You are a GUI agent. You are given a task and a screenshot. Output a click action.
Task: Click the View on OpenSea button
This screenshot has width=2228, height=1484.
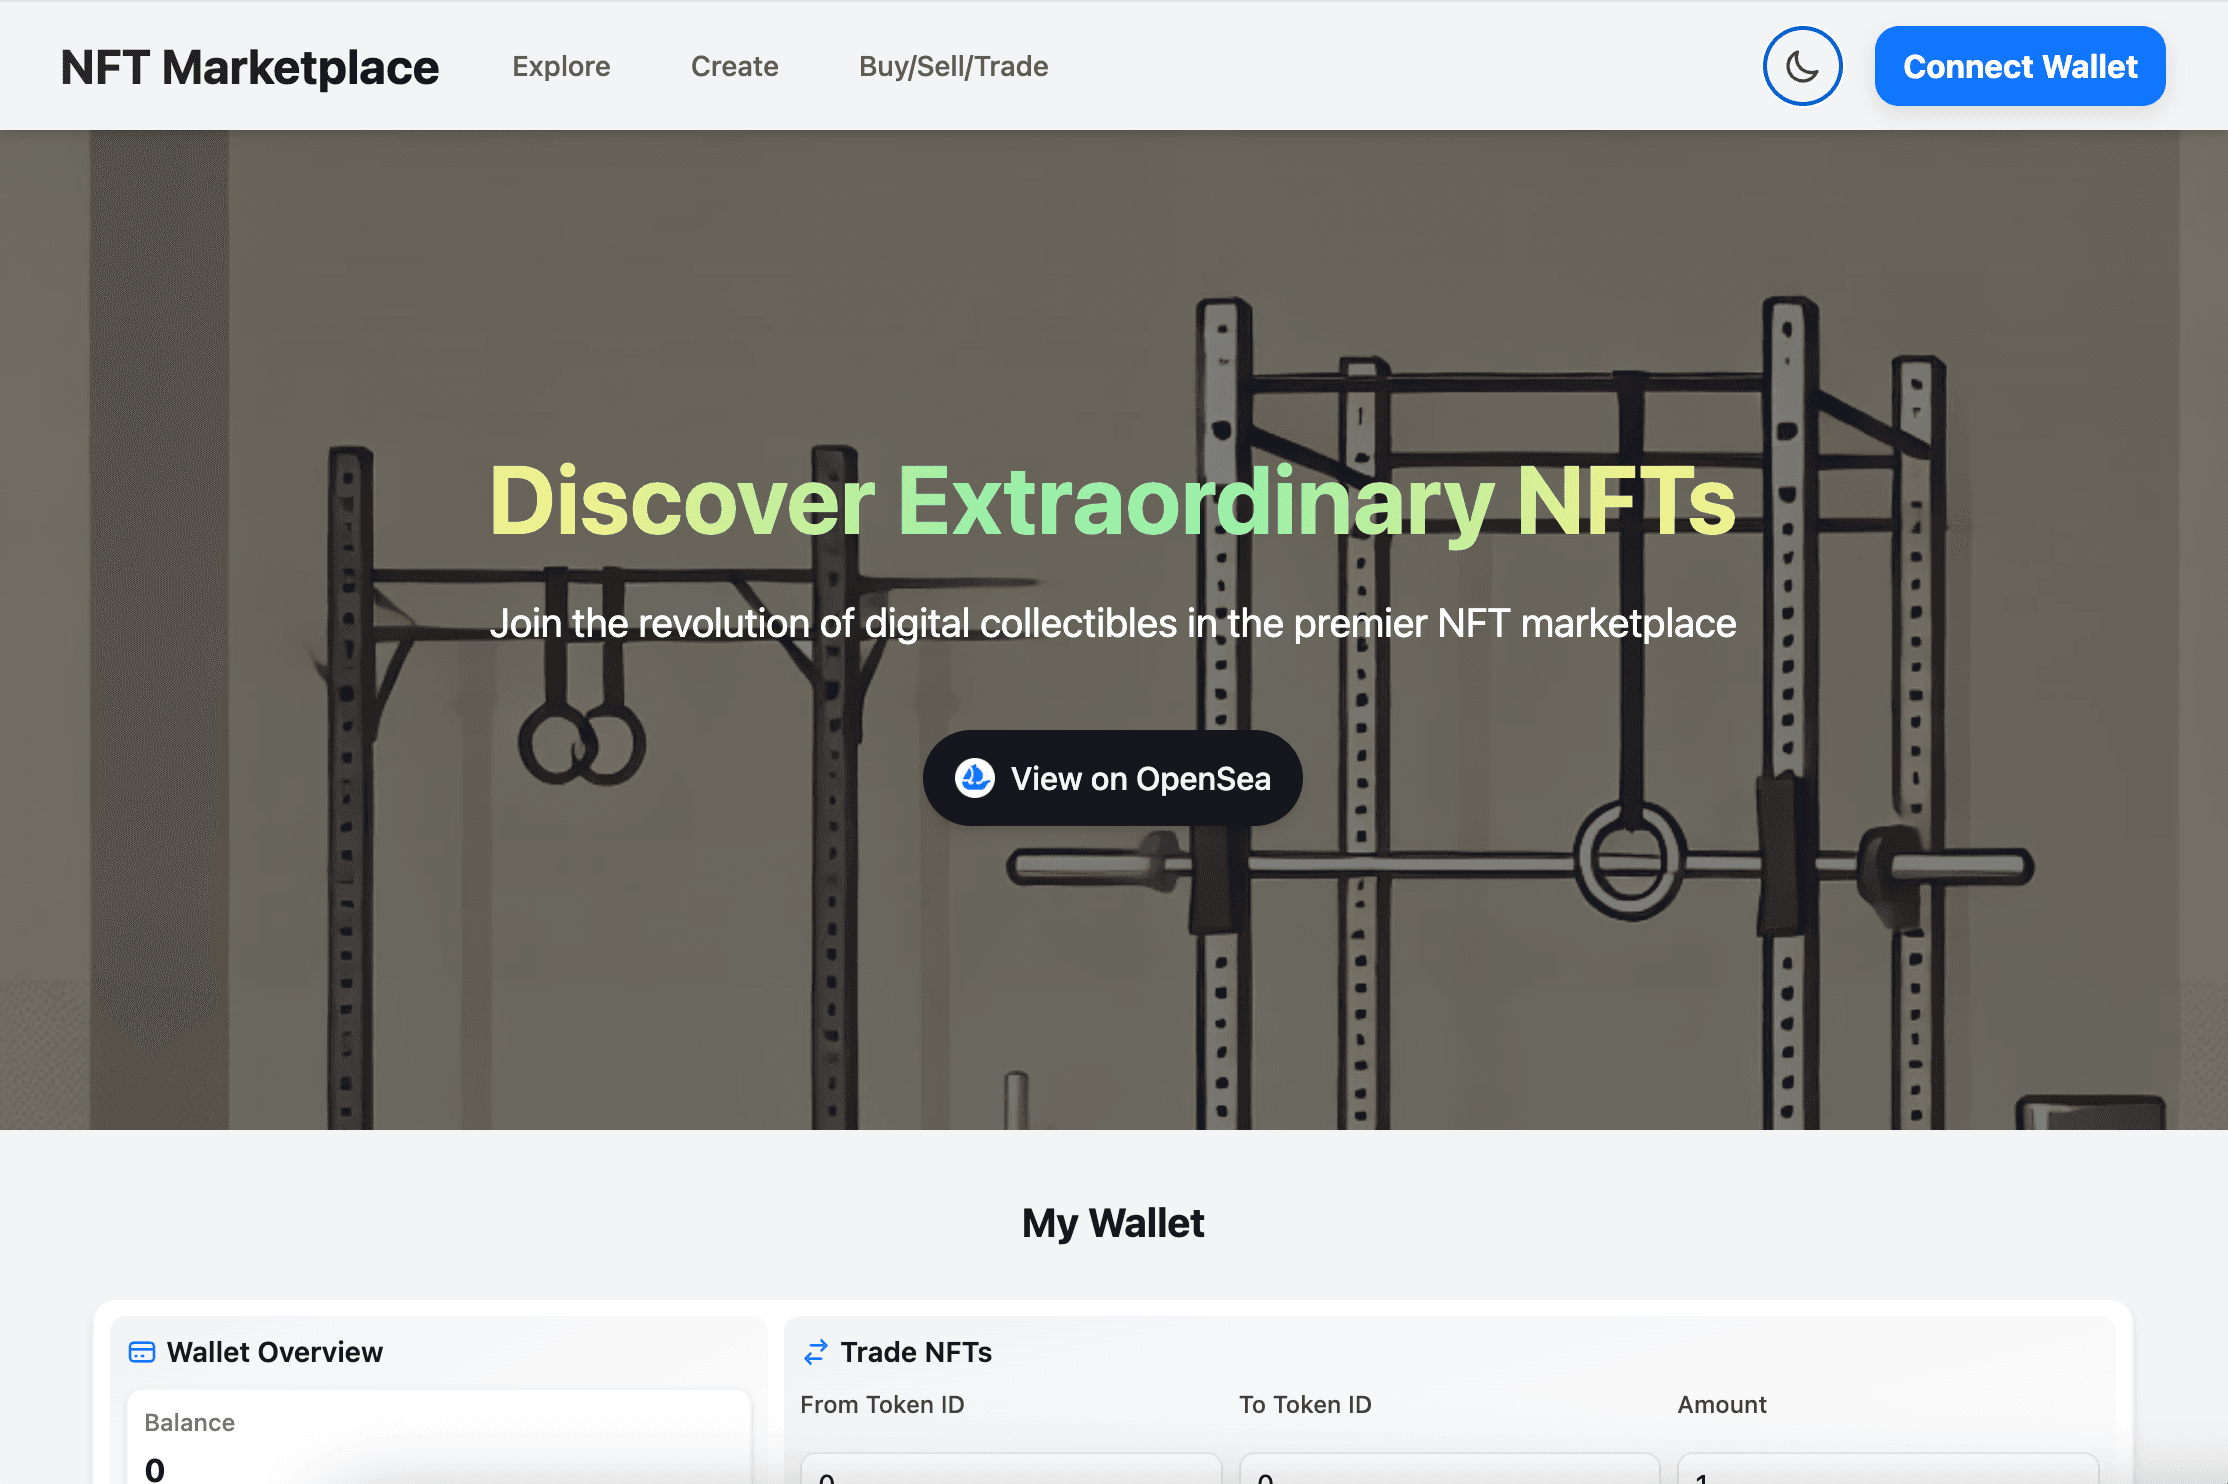click(1112, 778)
